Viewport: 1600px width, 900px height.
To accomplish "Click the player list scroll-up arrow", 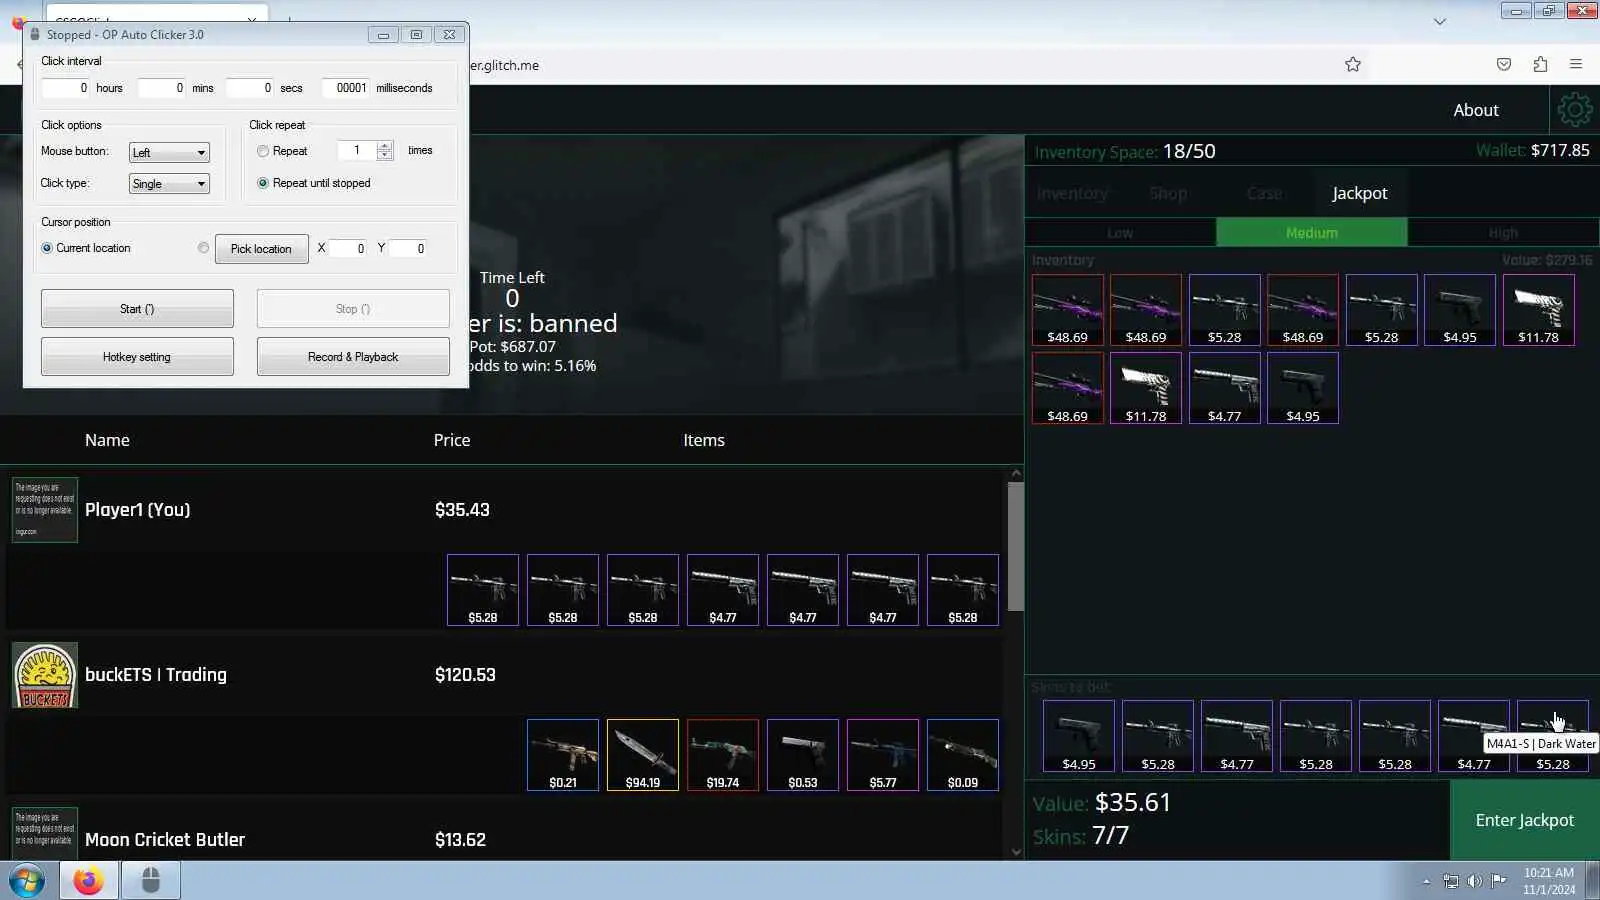I will [1016, 474].
